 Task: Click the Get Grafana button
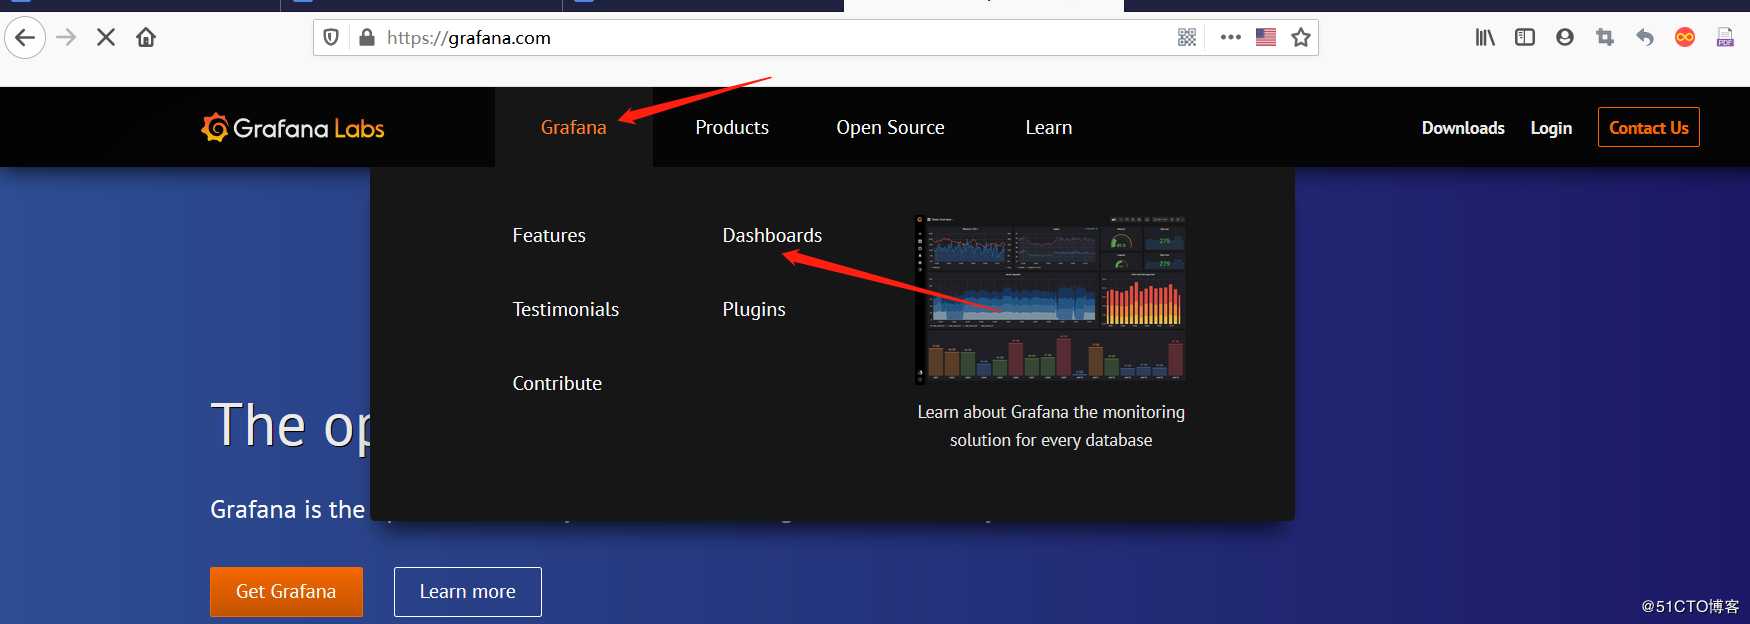click(x=286, y=592)
